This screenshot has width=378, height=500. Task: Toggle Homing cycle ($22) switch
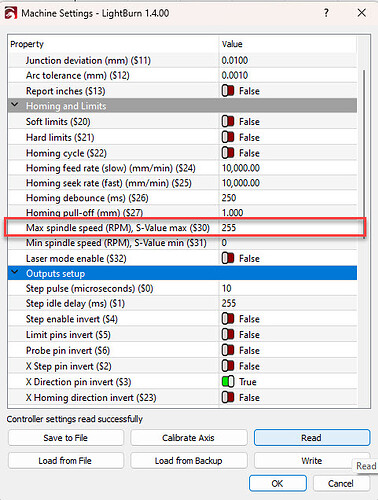pos(228,153)
